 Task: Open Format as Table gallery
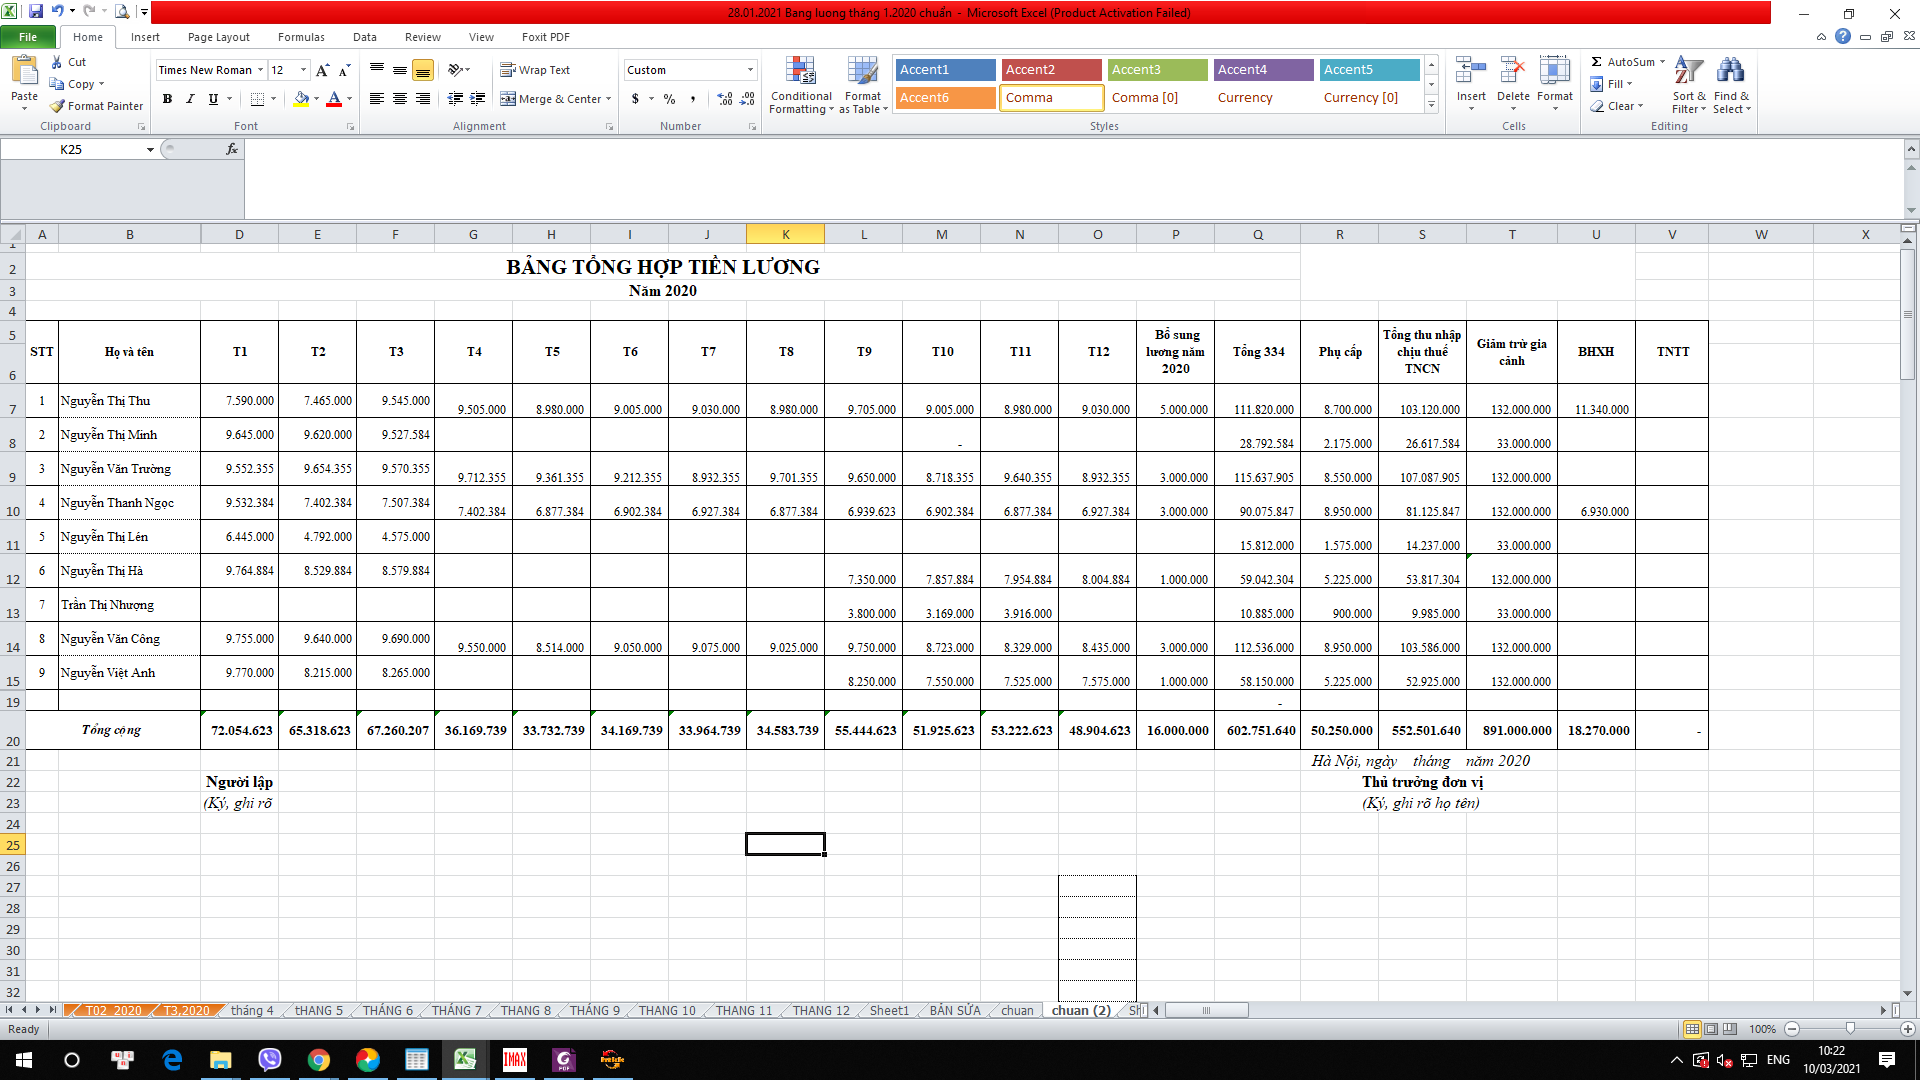[863, 85]
